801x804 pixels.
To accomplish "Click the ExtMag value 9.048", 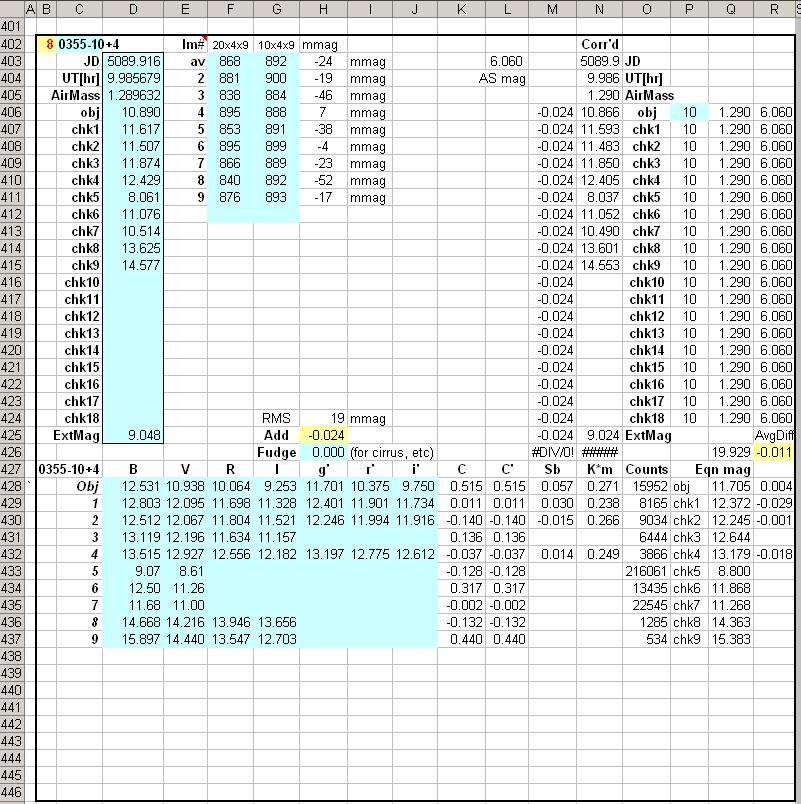I will click(133, 435).
